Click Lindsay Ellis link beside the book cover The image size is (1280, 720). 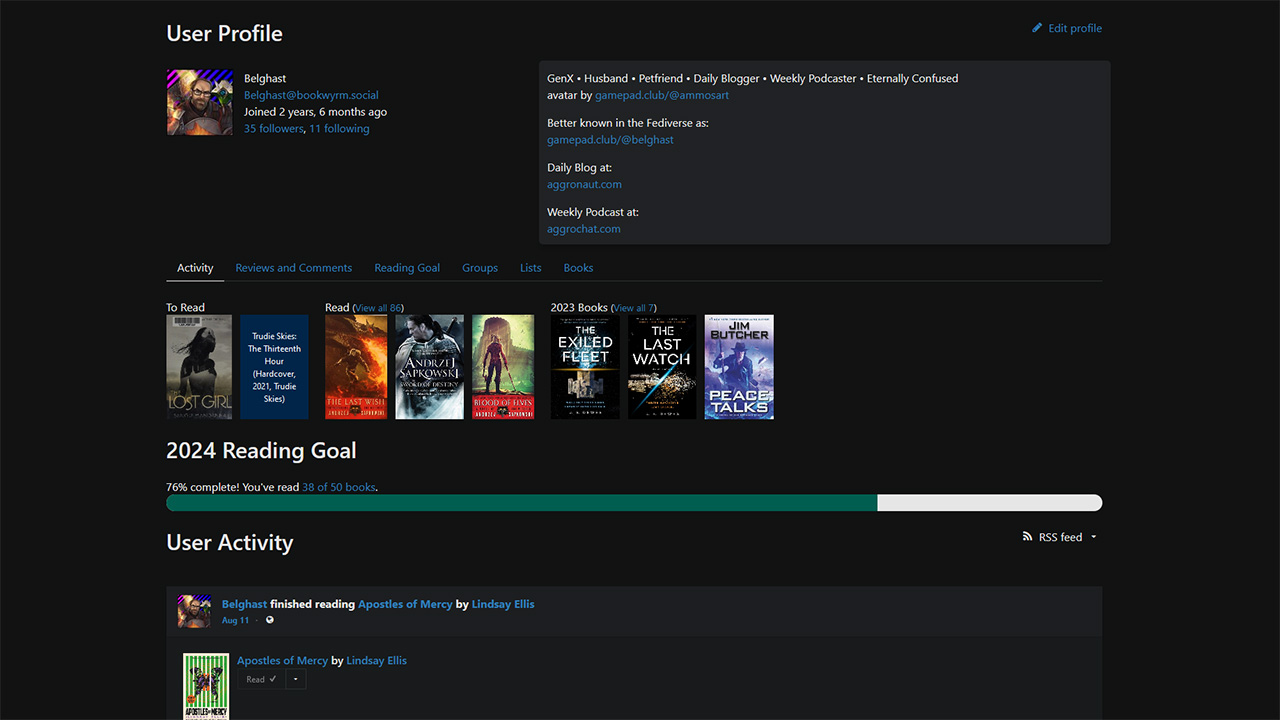[376, 660]
